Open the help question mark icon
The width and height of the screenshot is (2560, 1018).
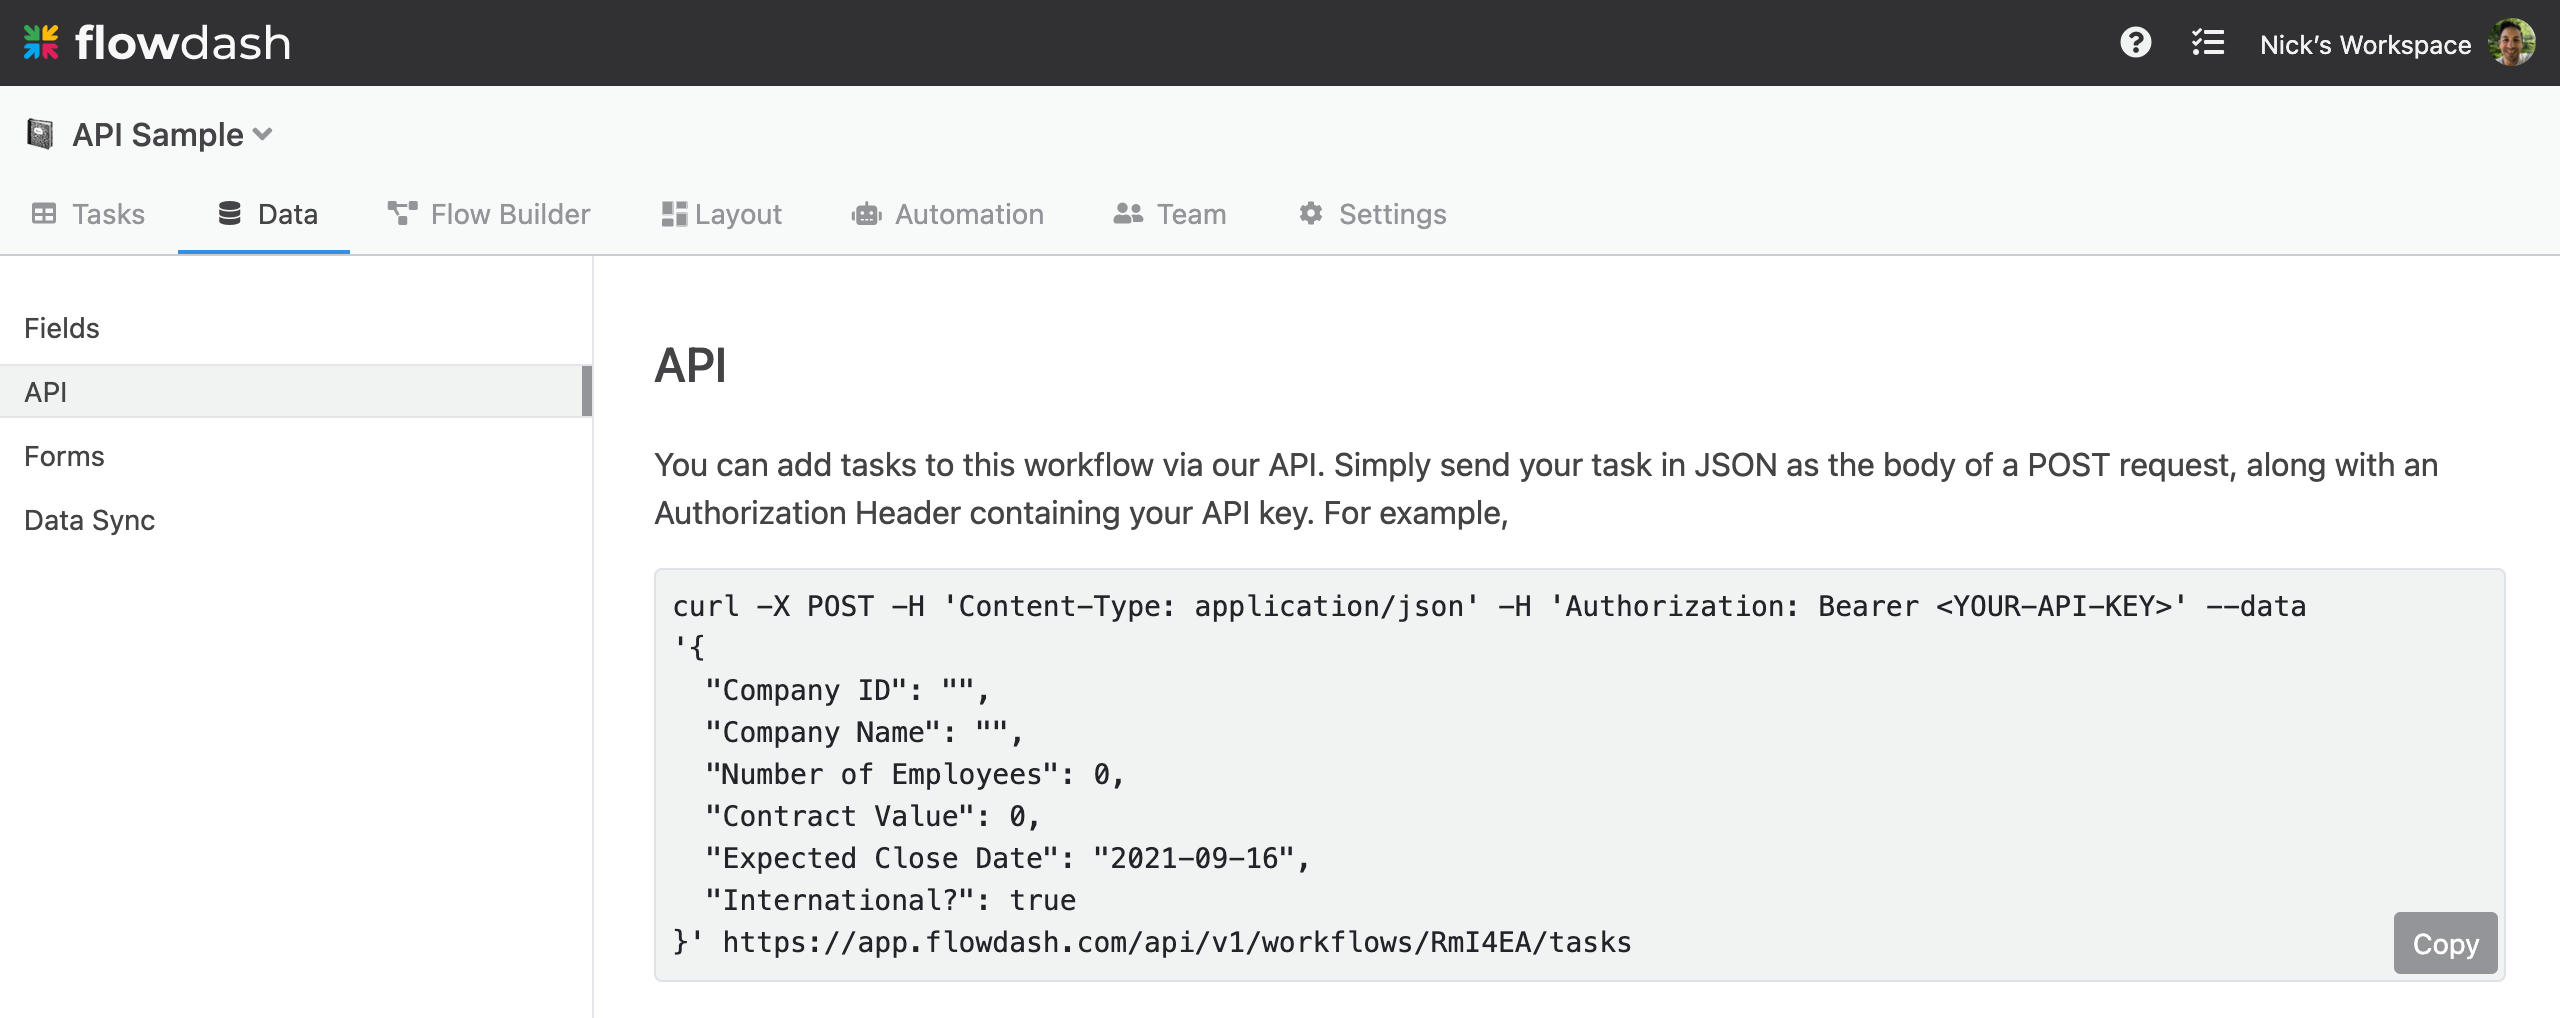[2135, 43]
